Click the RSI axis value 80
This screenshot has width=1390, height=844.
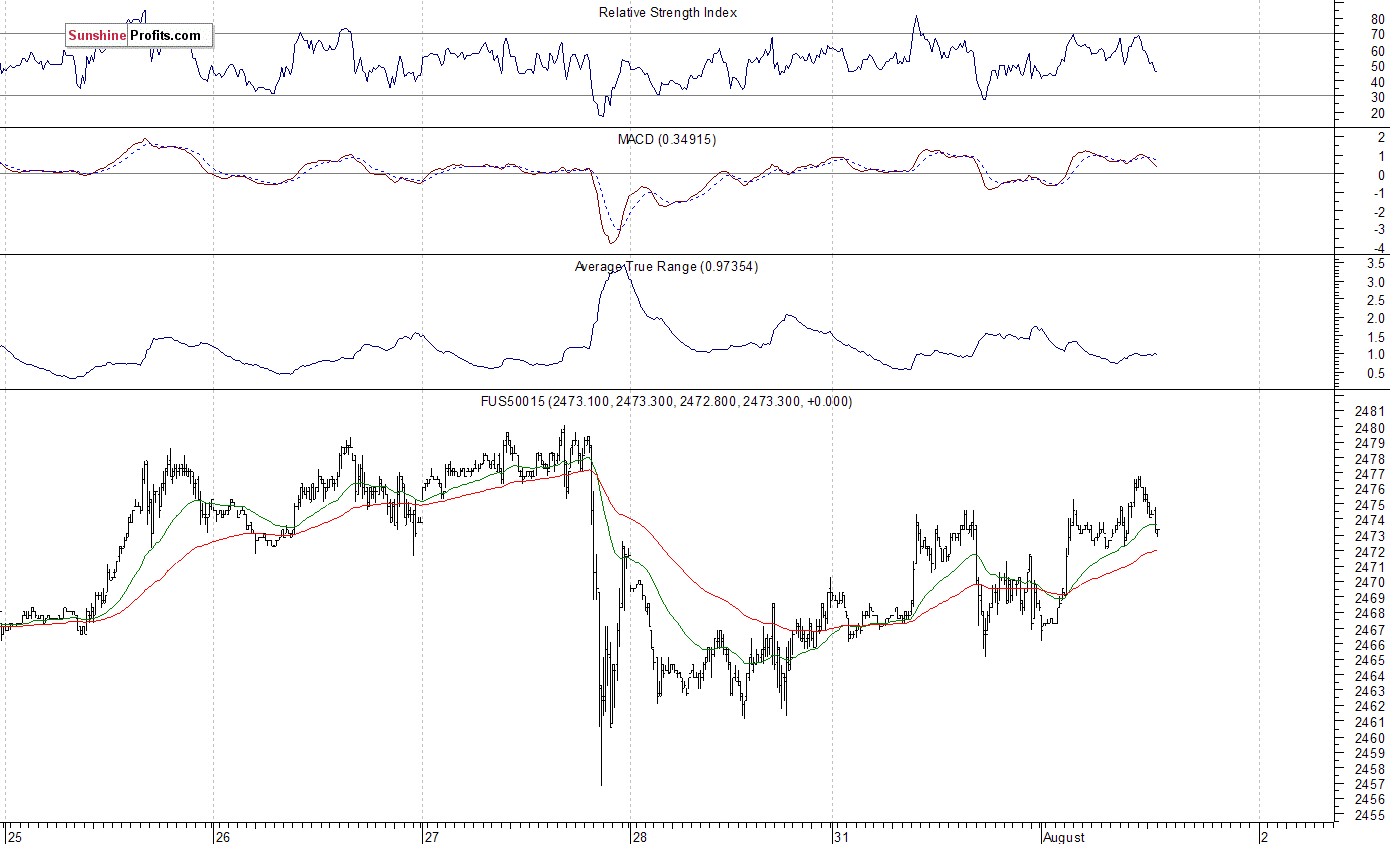pos(1378,19)
